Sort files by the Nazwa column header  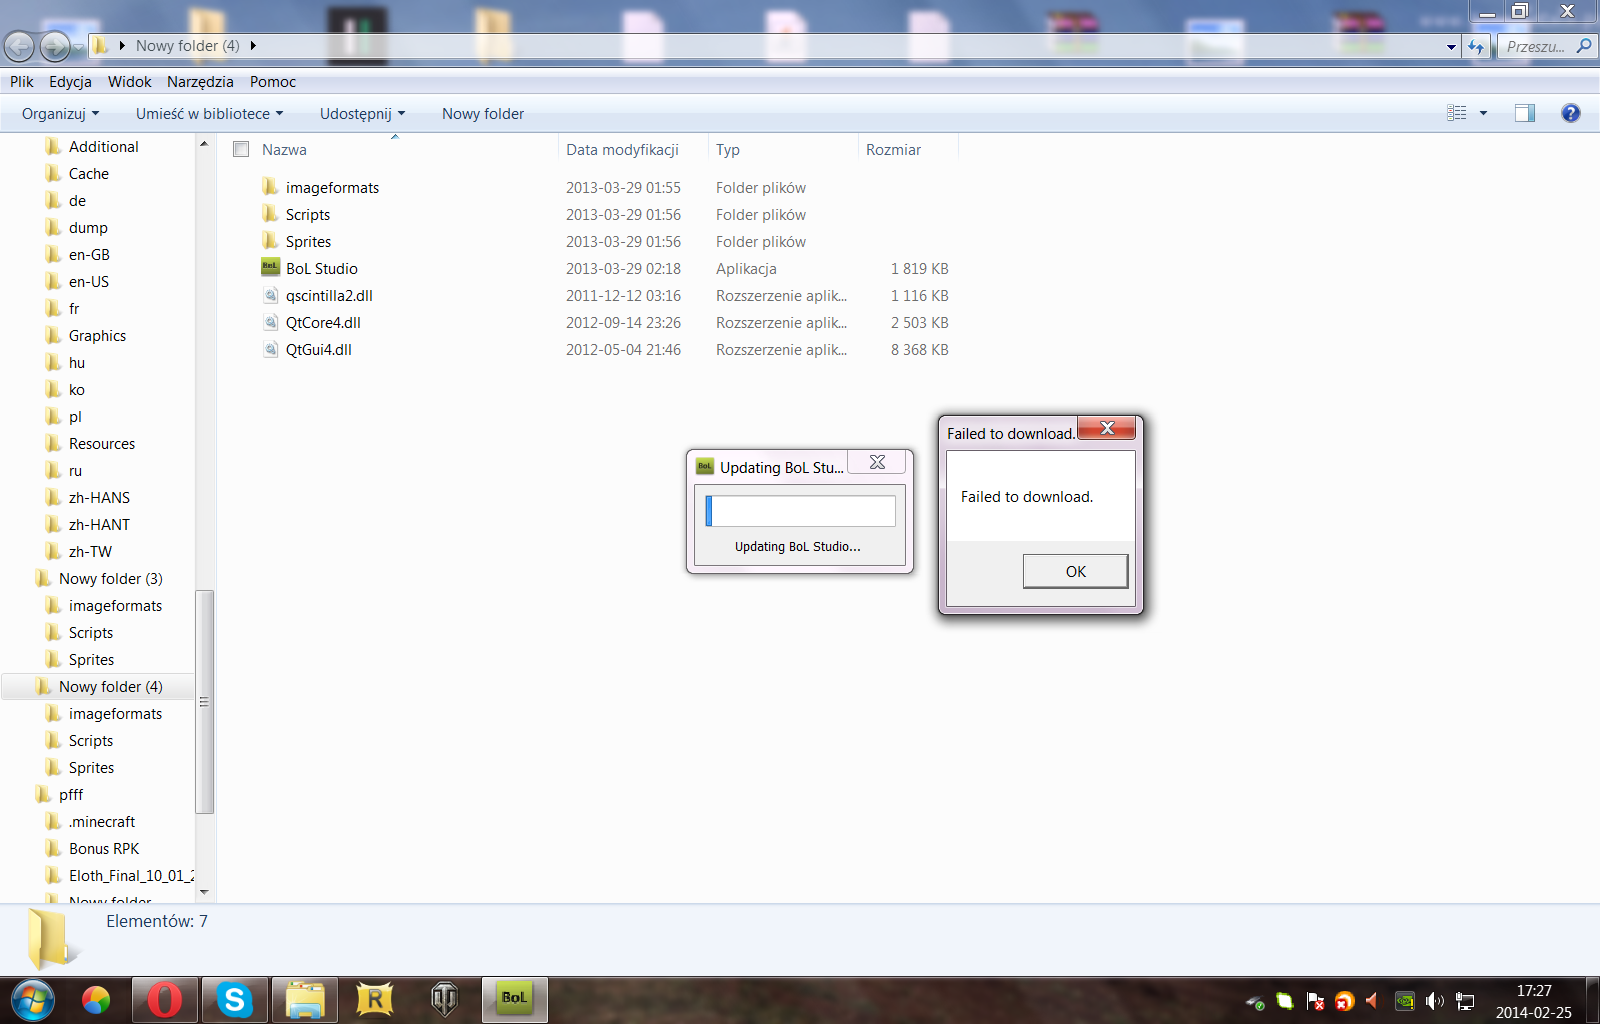(x=284, y=149)
